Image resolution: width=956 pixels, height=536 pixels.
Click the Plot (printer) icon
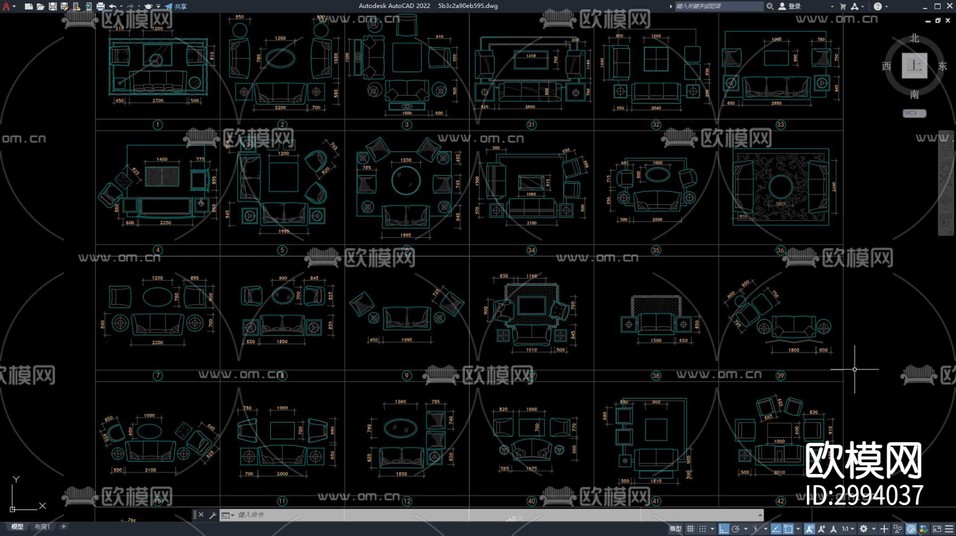pos(100,6)
